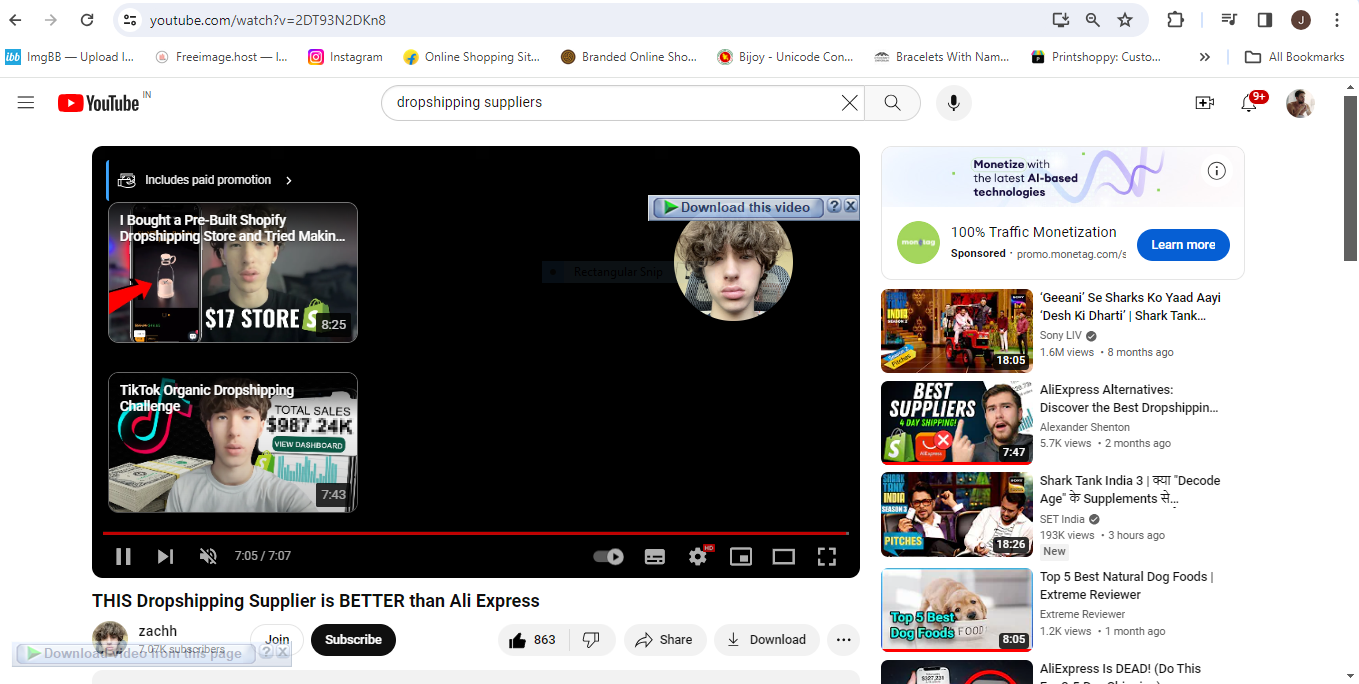Open player settings gear
1359x684 pixels.
pos(699,556)
